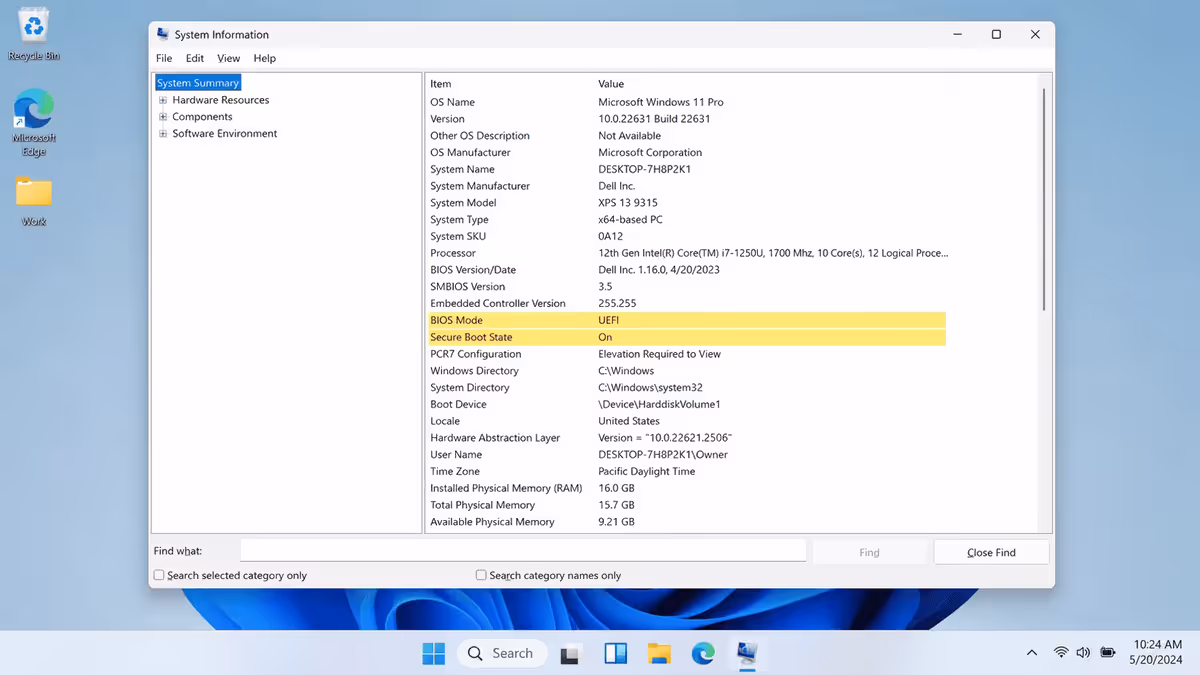Open the Work folder on desktop
1200x675 pixels.
point(34,201)
